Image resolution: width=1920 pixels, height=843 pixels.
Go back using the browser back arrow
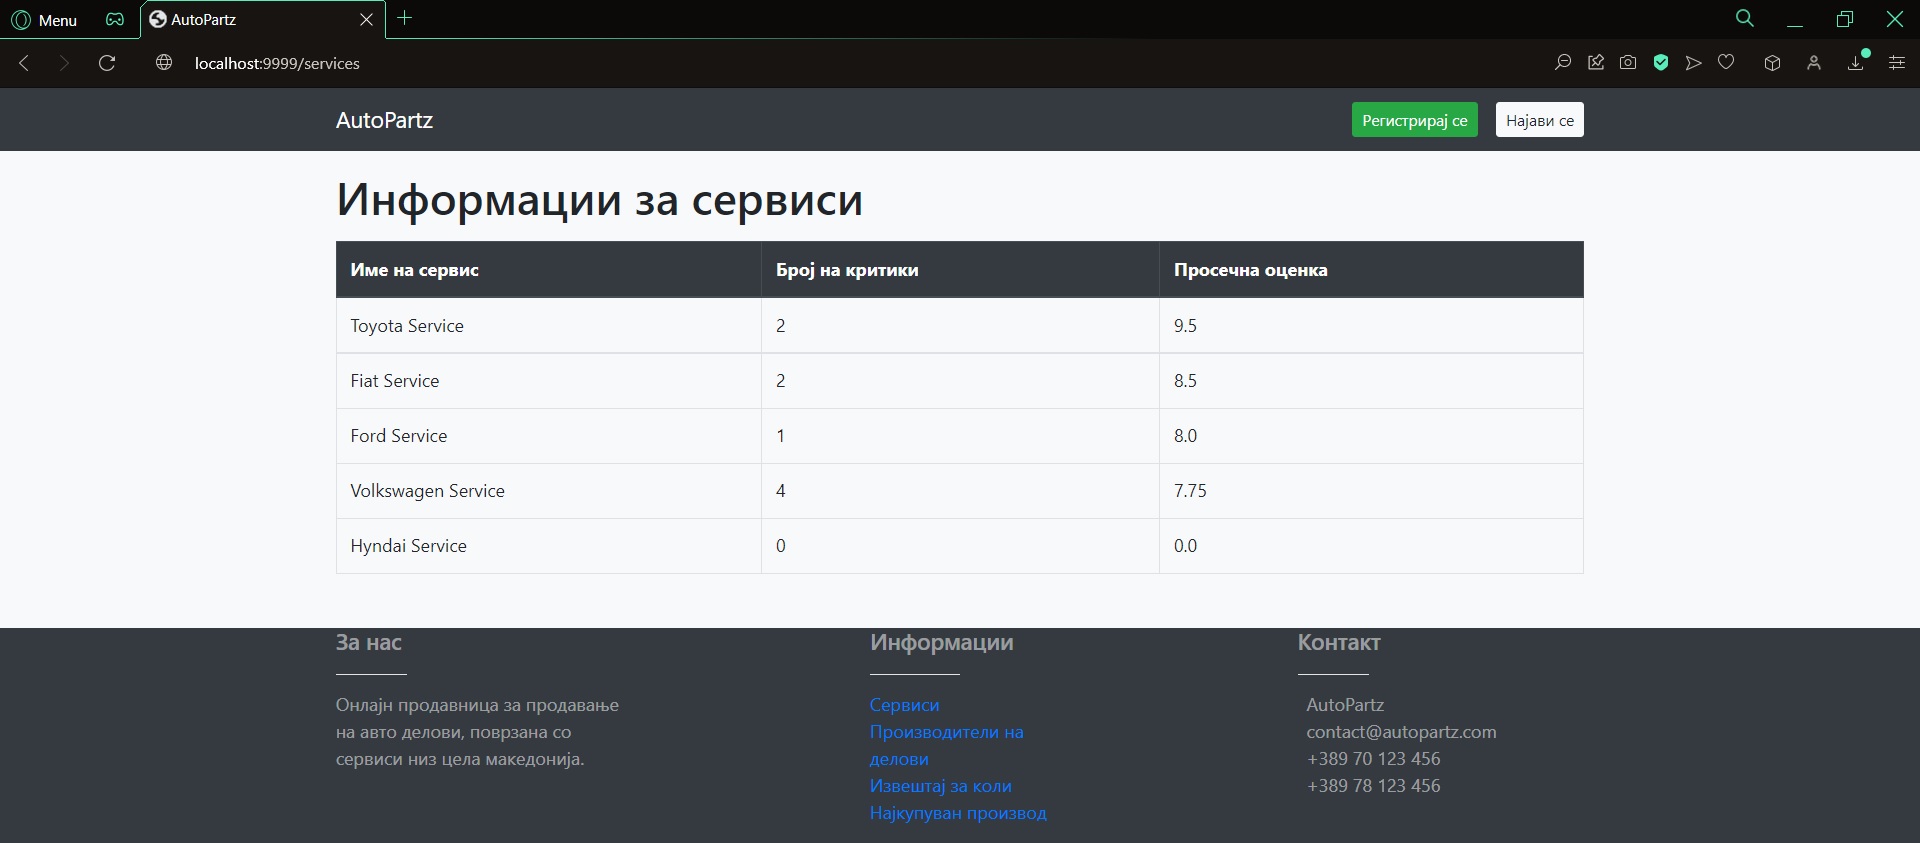point(25,63)
